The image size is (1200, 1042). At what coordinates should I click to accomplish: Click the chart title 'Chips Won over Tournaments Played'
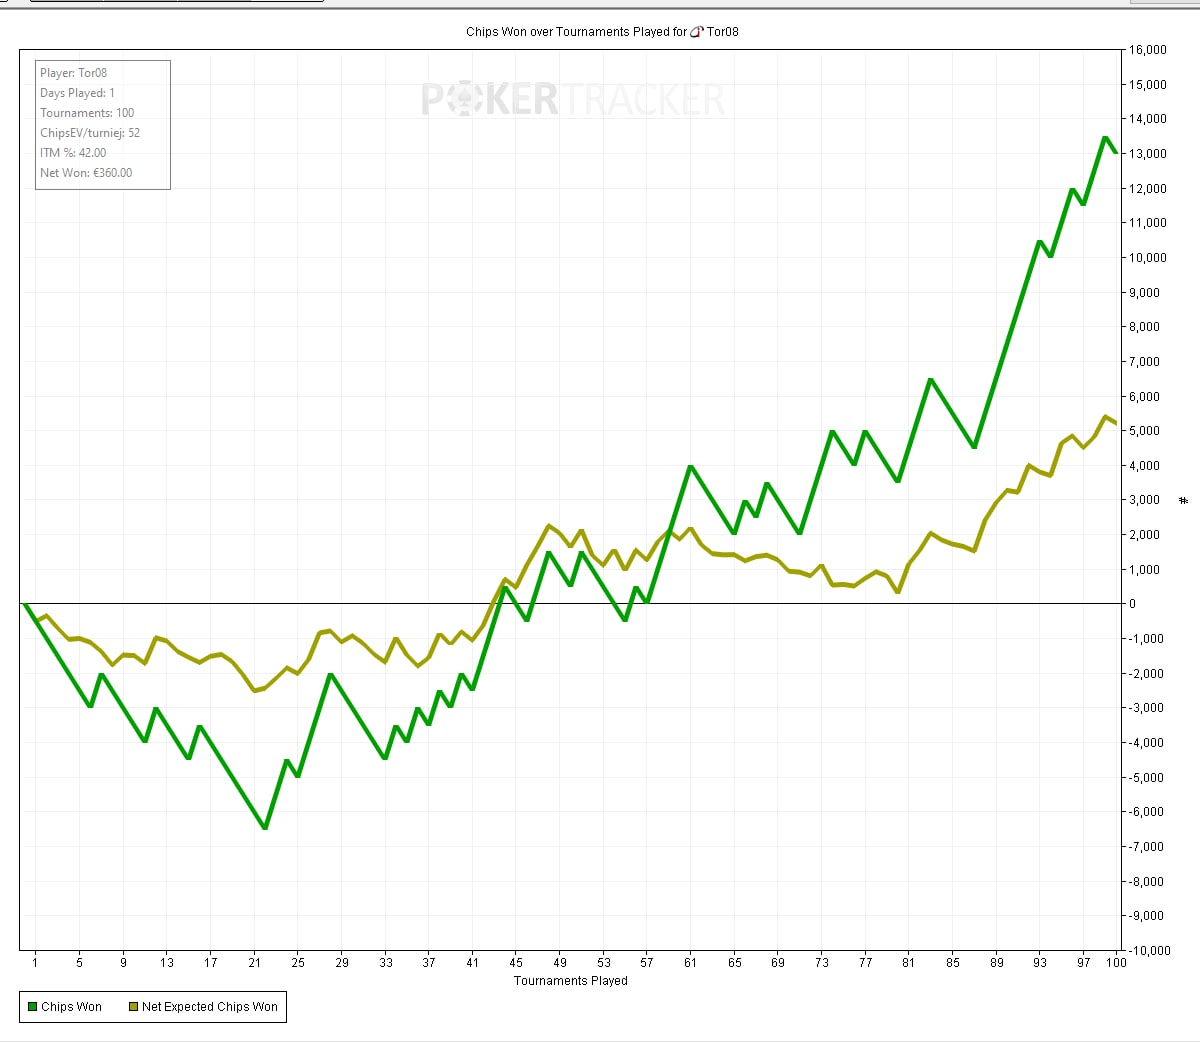576,32
